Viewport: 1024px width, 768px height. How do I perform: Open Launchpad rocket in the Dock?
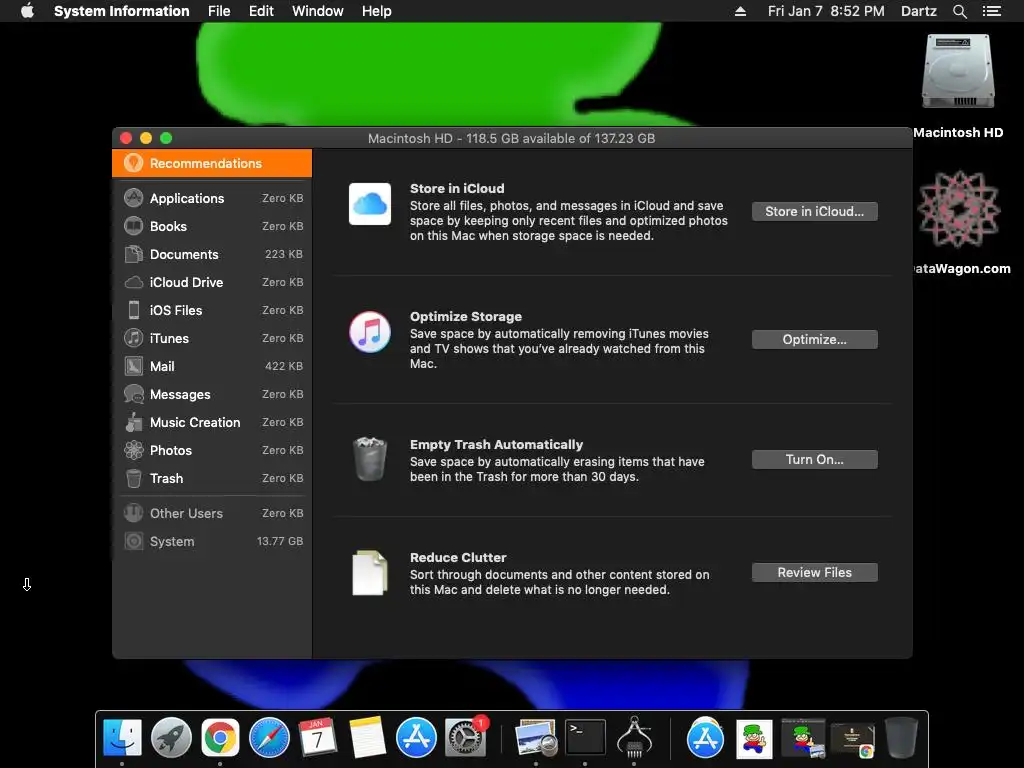[x=171, y=738]
